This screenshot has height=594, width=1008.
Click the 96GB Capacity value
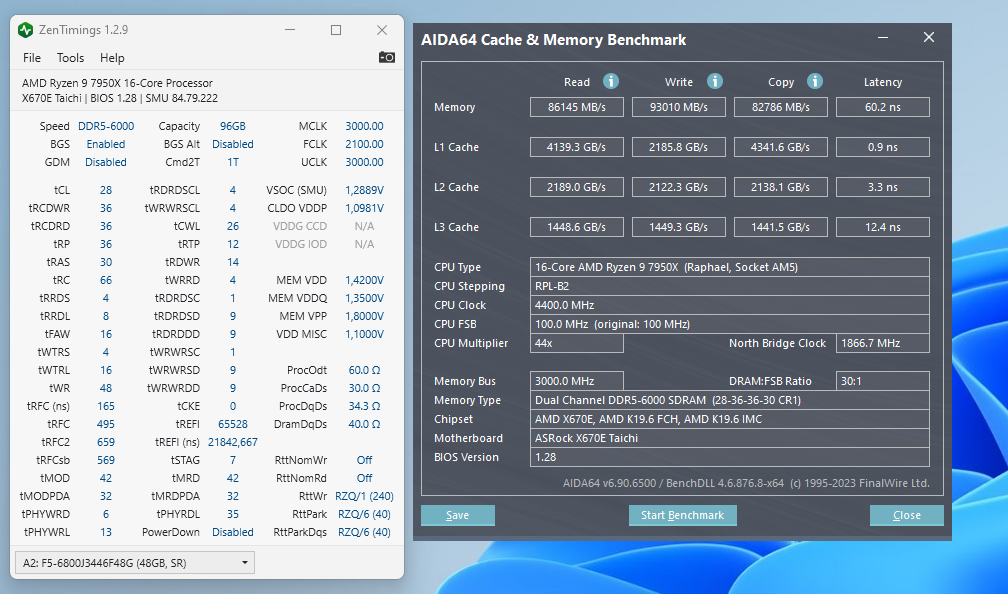click(x=233, y=126)
